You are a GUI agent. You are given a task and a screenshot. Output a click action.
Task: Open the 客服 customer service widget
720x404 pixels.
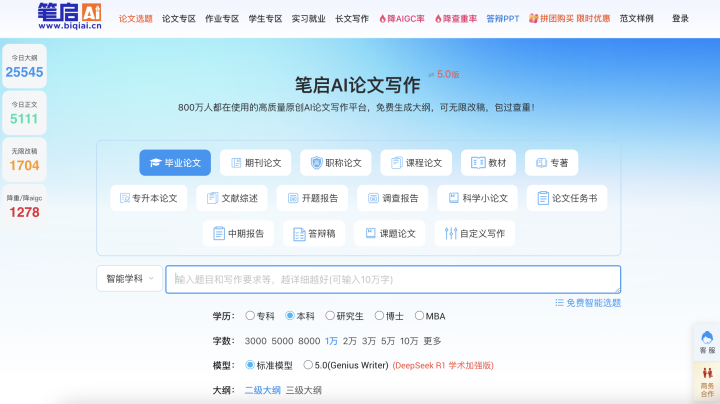pos(707,342)
